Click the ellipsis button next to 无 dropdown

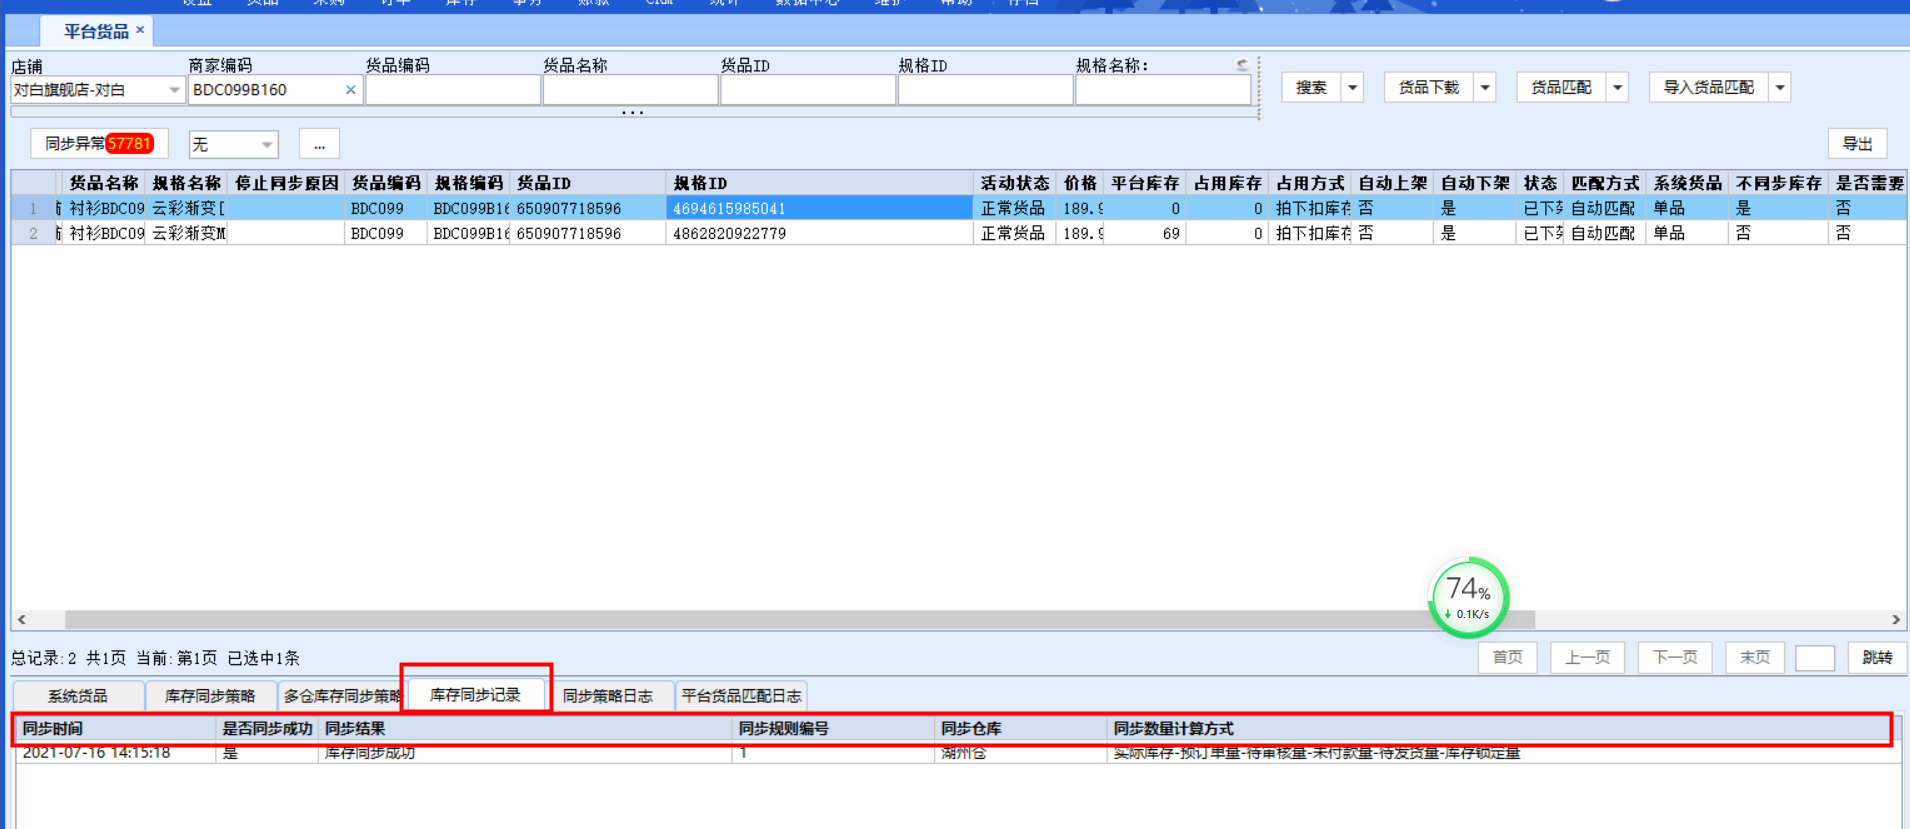[319, 145]
